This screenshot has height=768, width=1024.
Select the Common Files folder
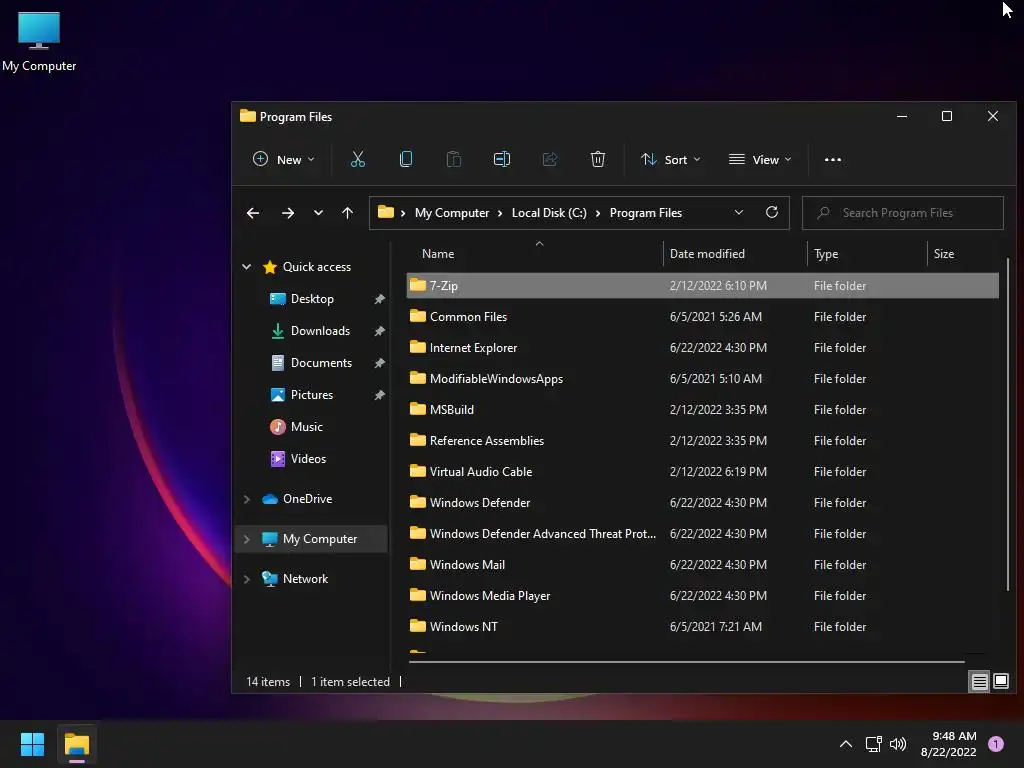[703, 317]
